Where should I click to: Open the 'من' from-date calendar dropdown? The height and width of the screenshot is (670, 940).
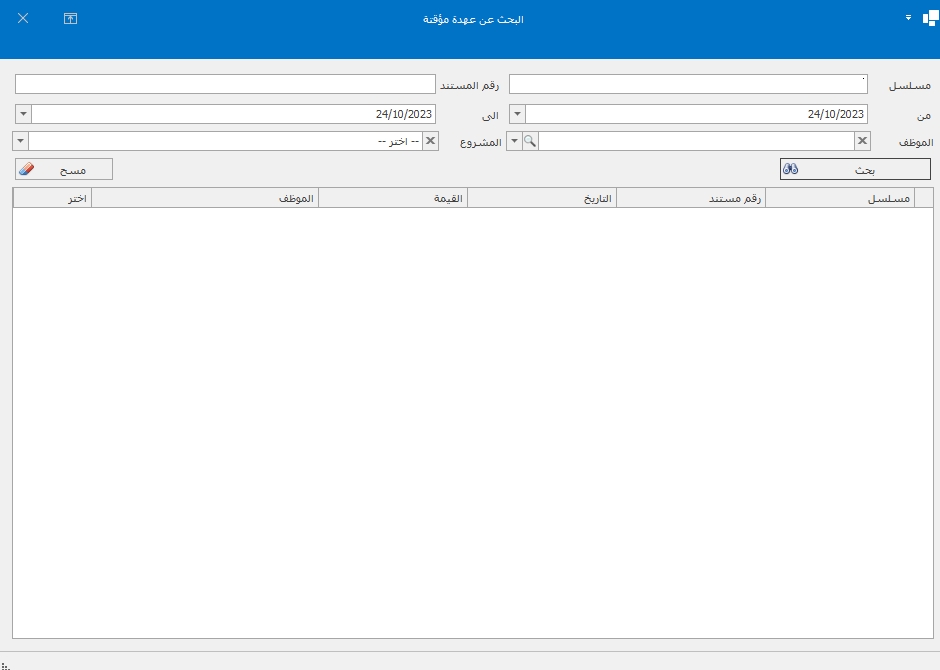[x=517, y=114]
